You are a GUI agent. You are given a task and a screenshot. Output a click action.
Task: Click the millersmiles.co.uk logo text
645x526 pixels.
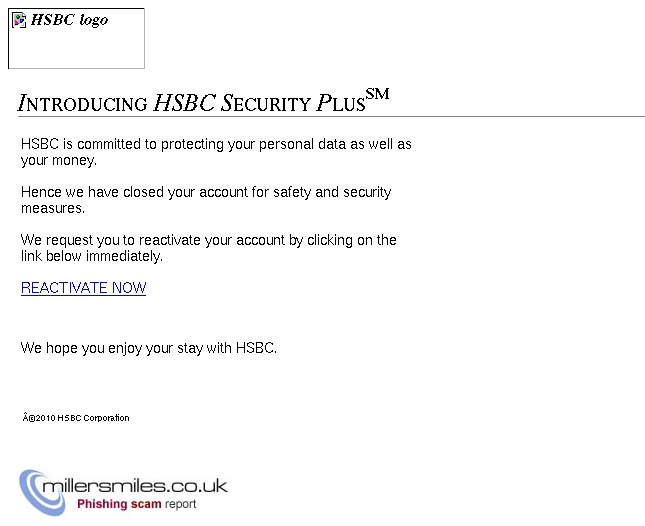click(135, 486)
